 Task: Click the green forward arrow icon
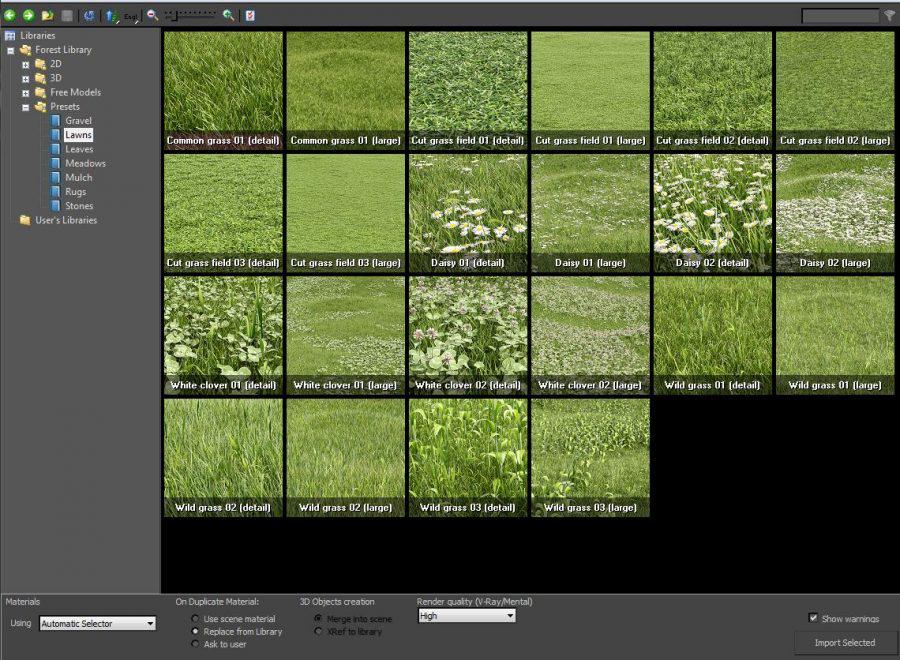pyautogui.click(x=28, y=15)
